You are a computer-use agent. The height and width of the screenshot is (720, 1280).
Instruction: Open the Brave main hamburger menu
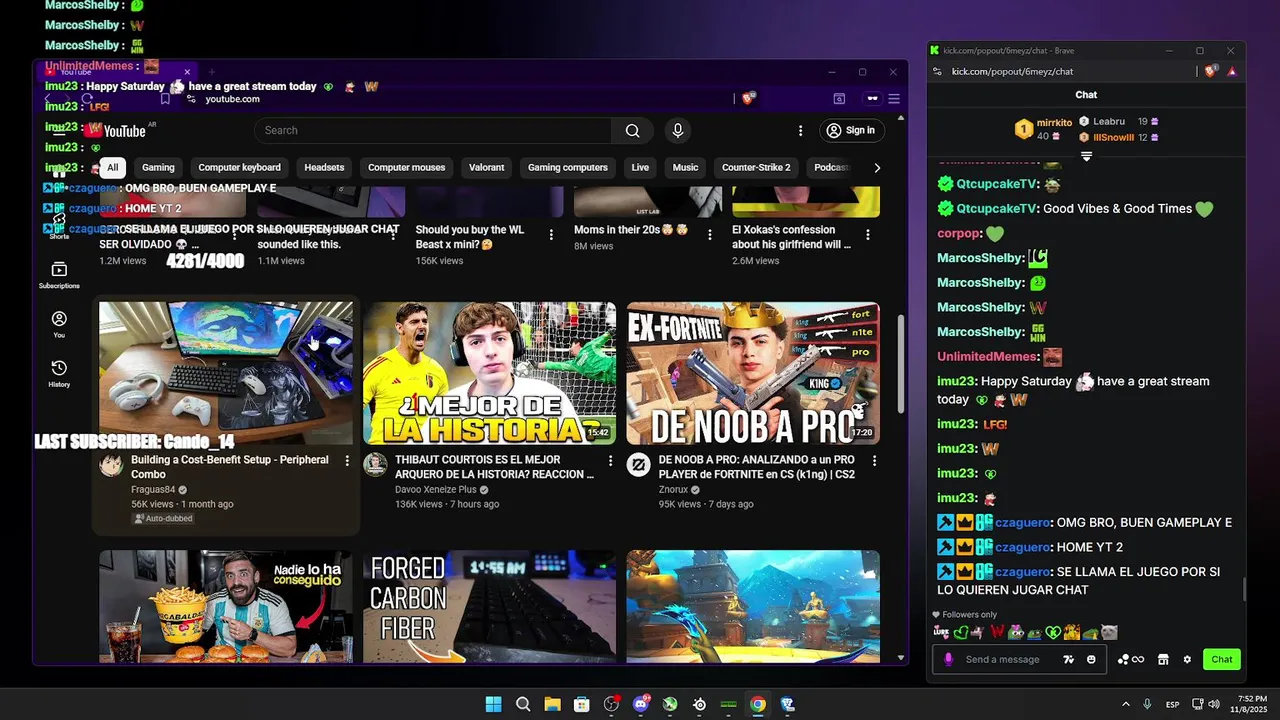pos(894,98)
